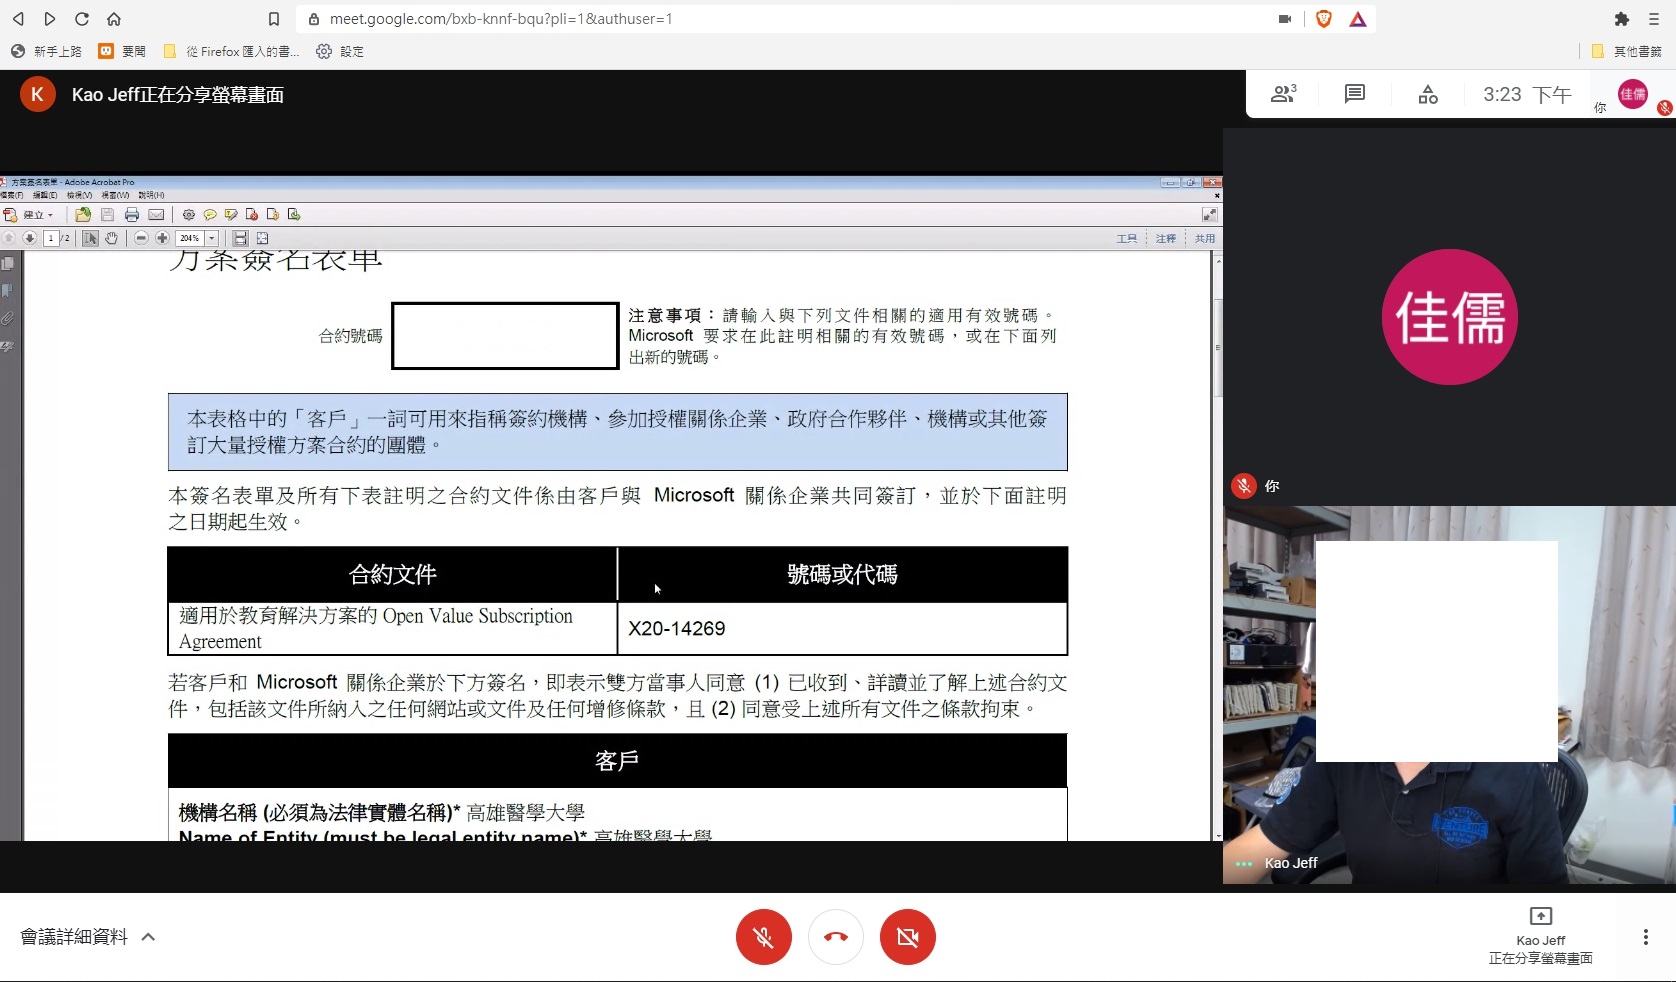The image size is (1676, 982).
Task: Open Acrobat 204% zoom dropdown
Action: [x=212, y=238]
